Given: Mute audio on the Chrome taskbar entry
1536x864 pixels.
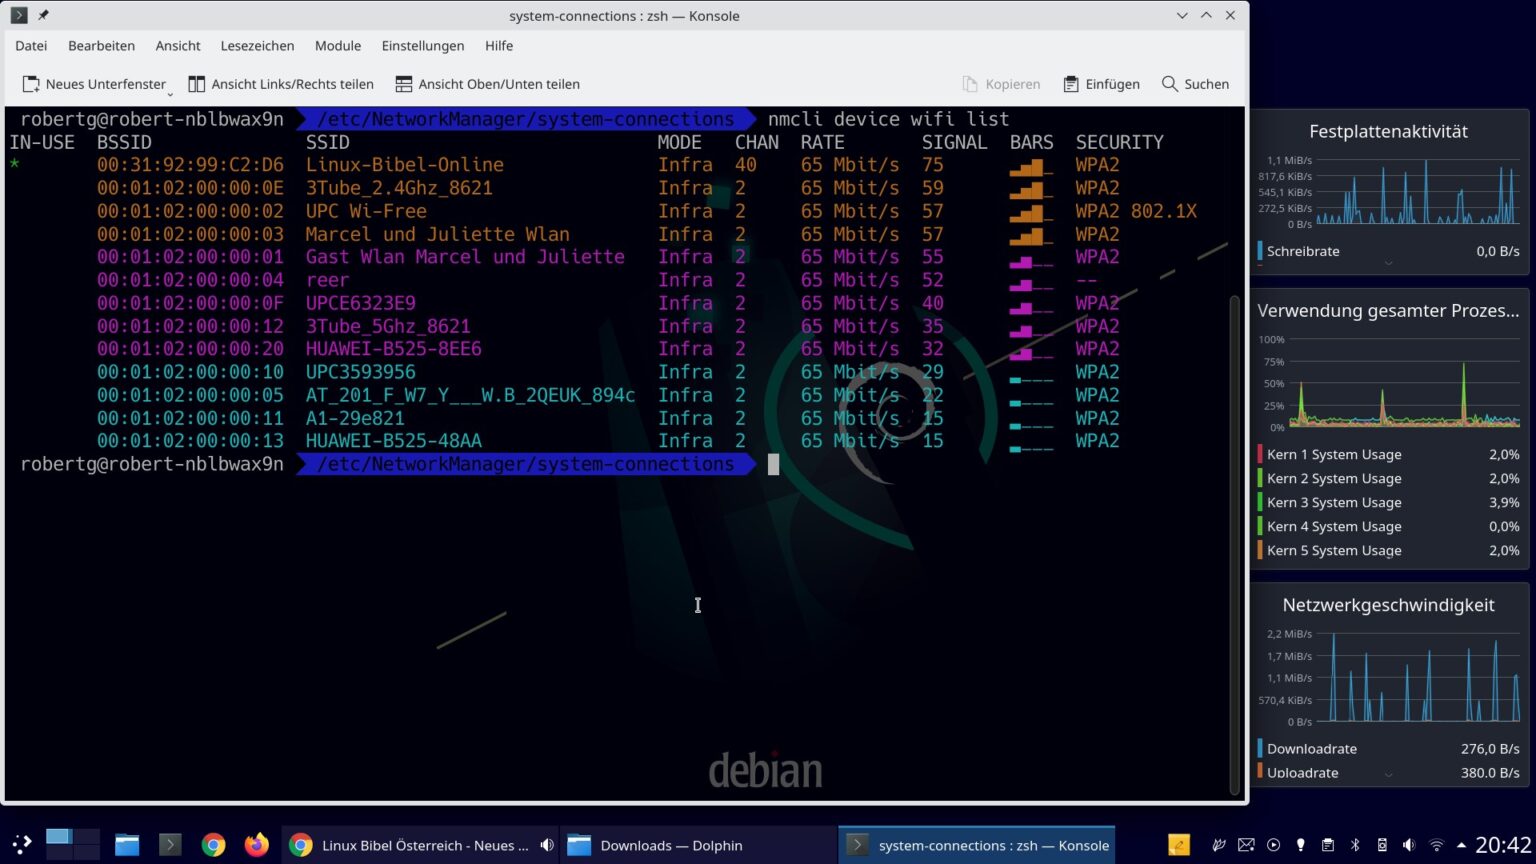Looking at the screenshot, I should tap(547, 845).
